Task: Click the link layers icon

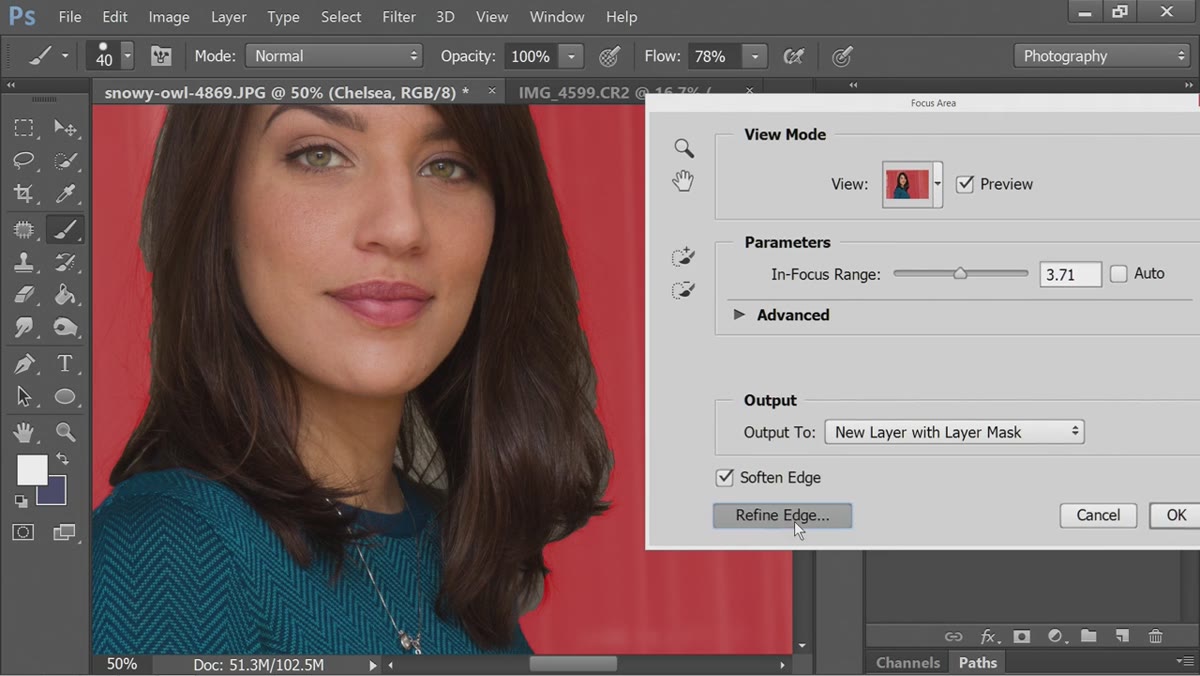Action: (954, 636)
